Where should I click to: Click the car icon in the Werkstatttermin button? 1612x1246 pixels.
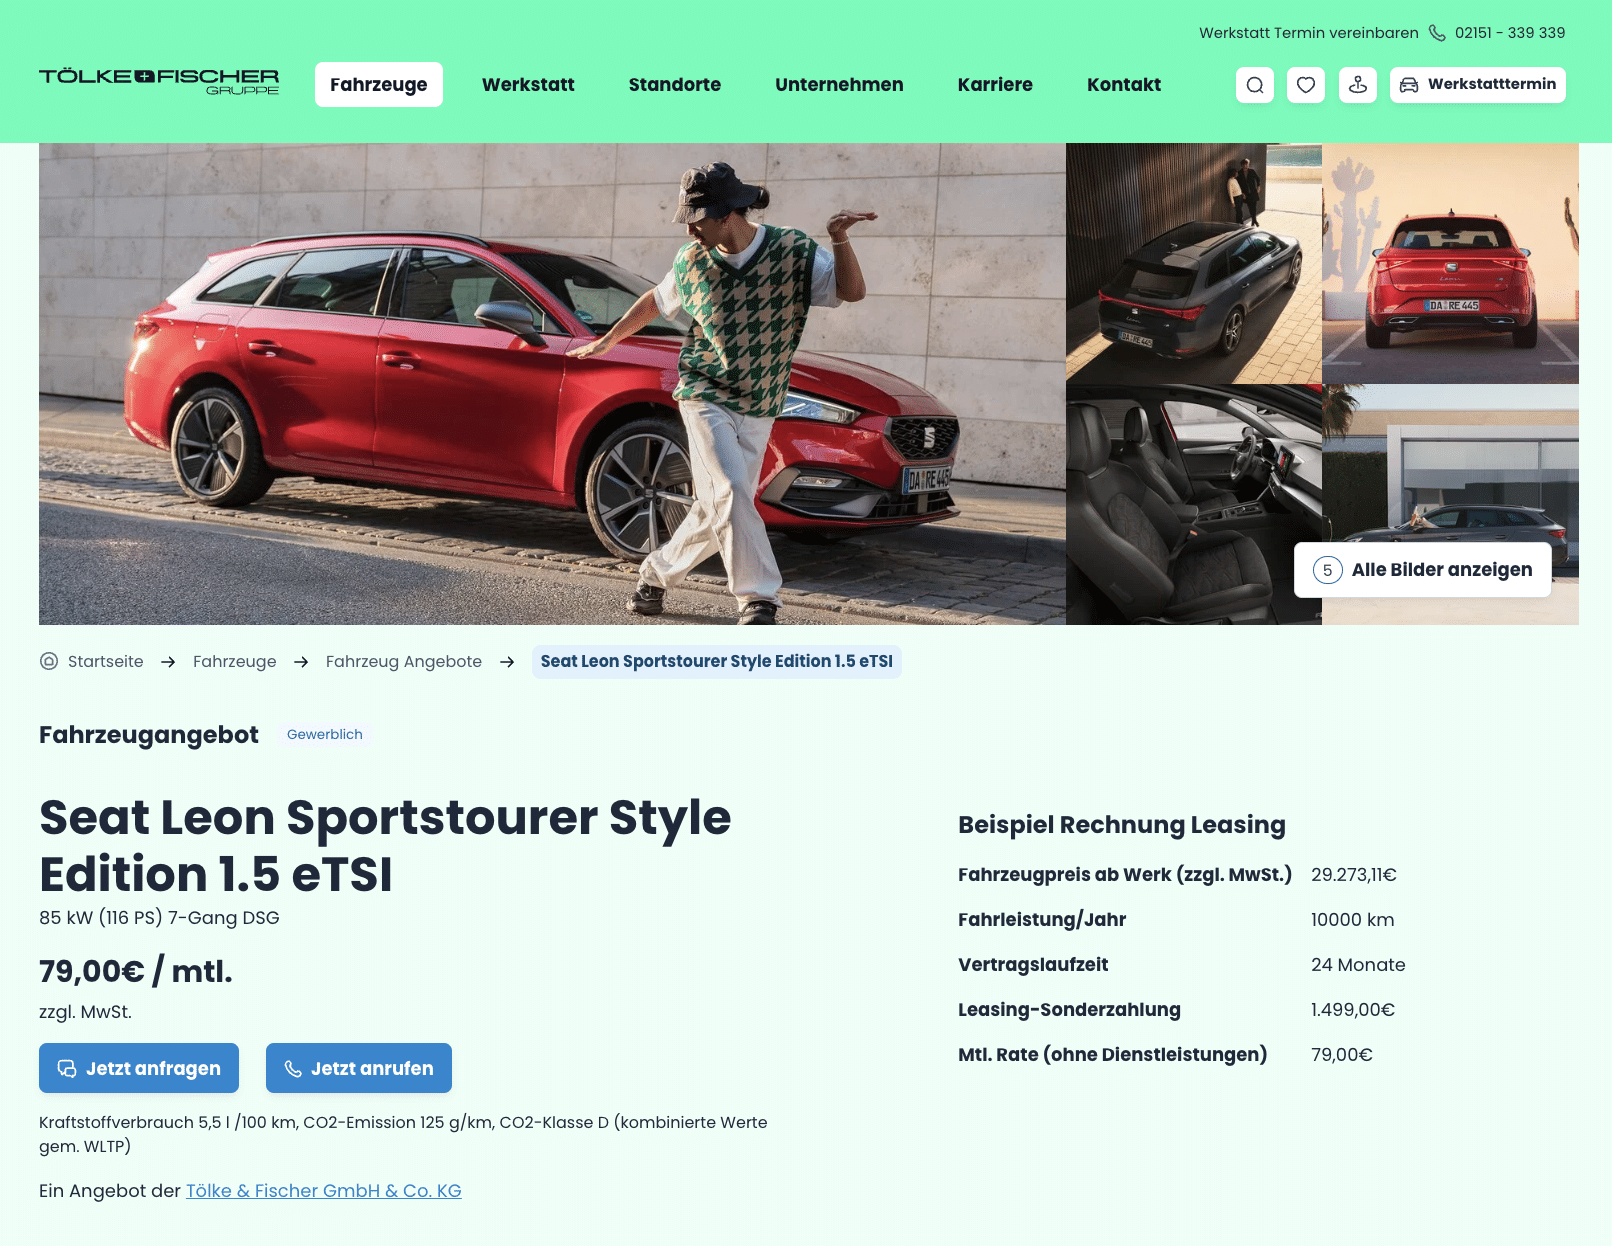tap(1409, 85)
